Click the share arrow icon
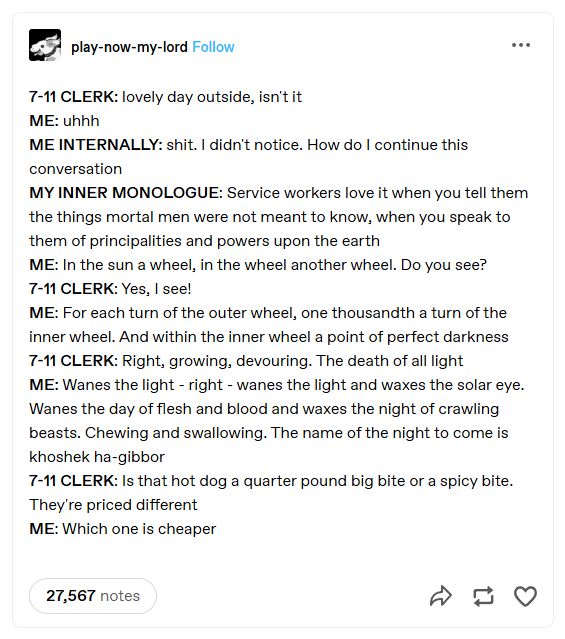The width and height of the screenshot is (565, 639). tap(441, 596)
